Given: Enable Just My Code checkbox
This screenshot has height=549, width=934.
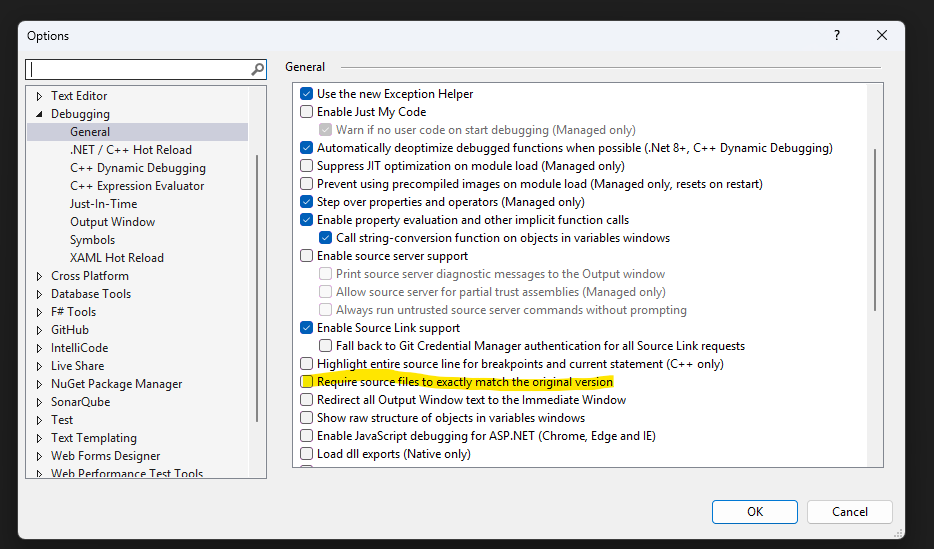Looking at the screenshot, I should tap(307, 112).
